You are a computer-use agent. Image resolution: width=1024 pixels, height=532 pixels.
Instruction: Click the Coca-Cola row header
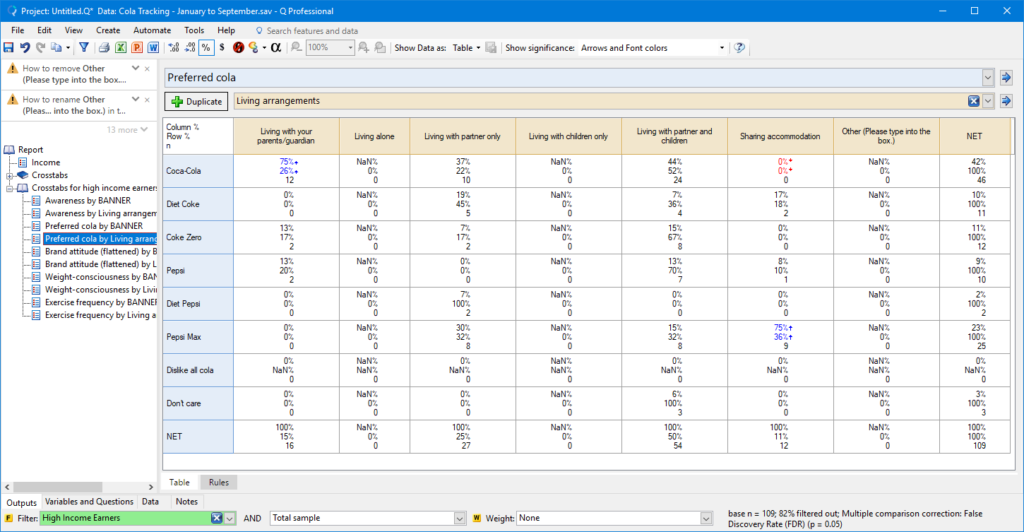[198, 171]
